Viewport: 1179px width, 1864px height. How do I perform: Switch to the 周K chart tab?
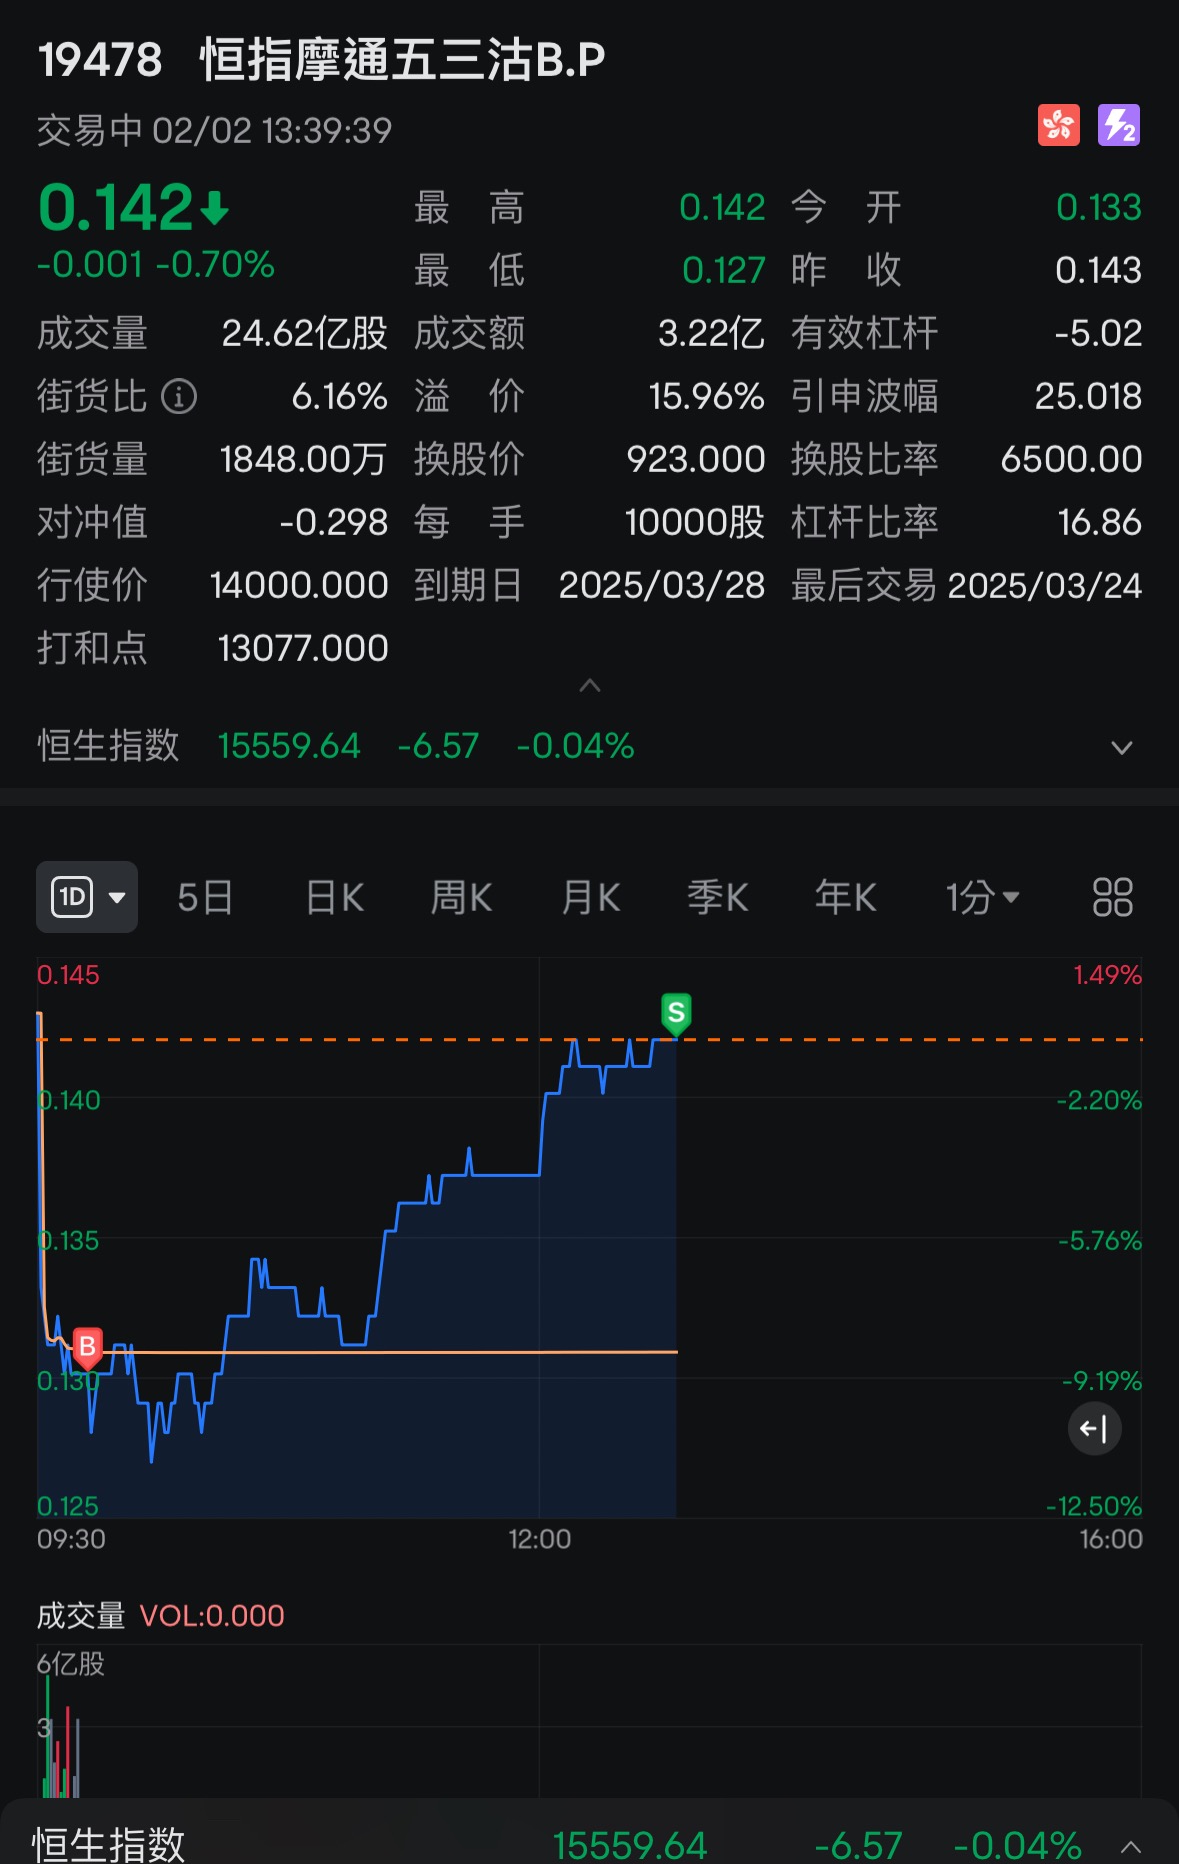tap(461, 897)
